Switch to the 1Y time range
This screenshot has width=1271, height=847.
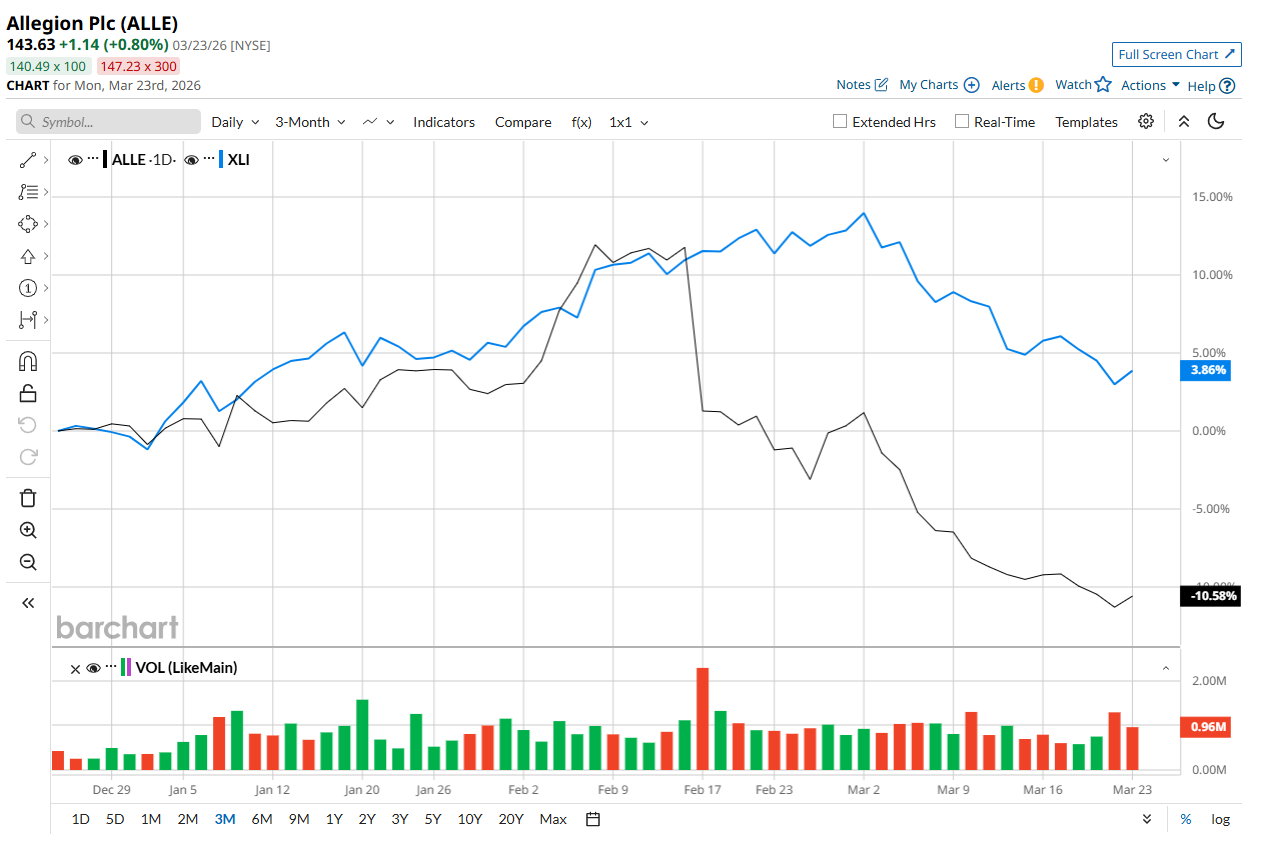pos(334,819)
